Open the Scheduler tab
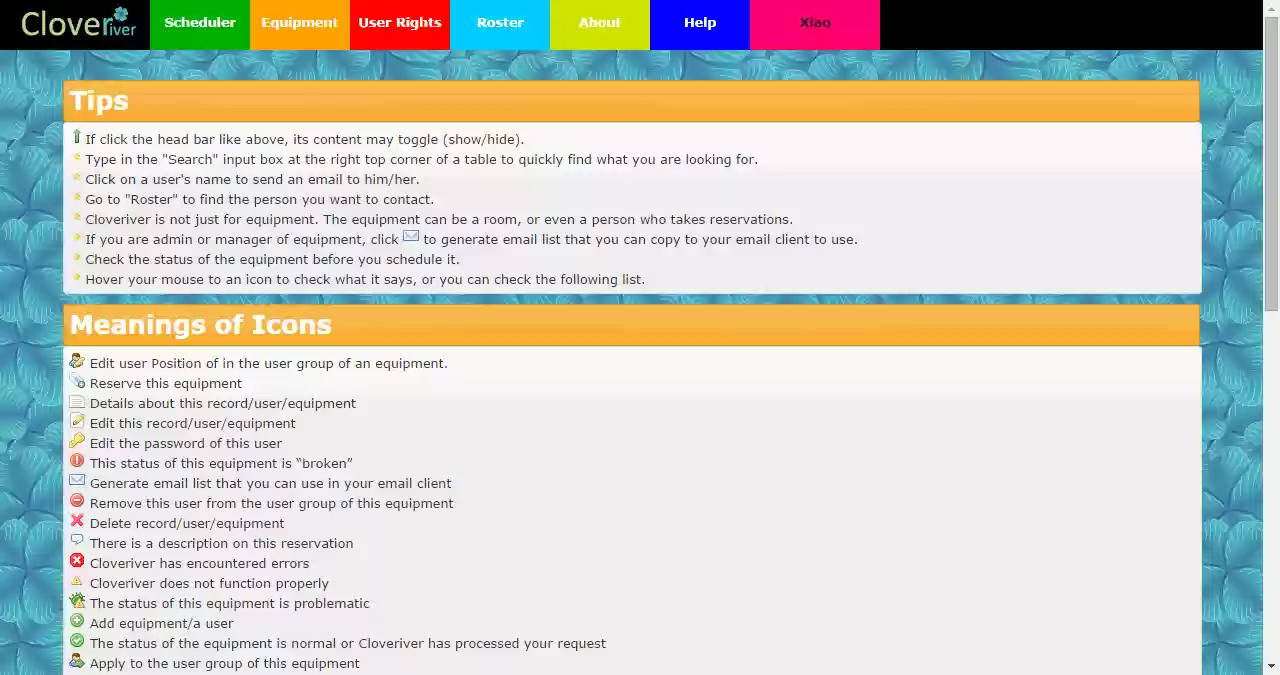Image resolution: width=1280 pixels, height=675 pixels. 200,22
